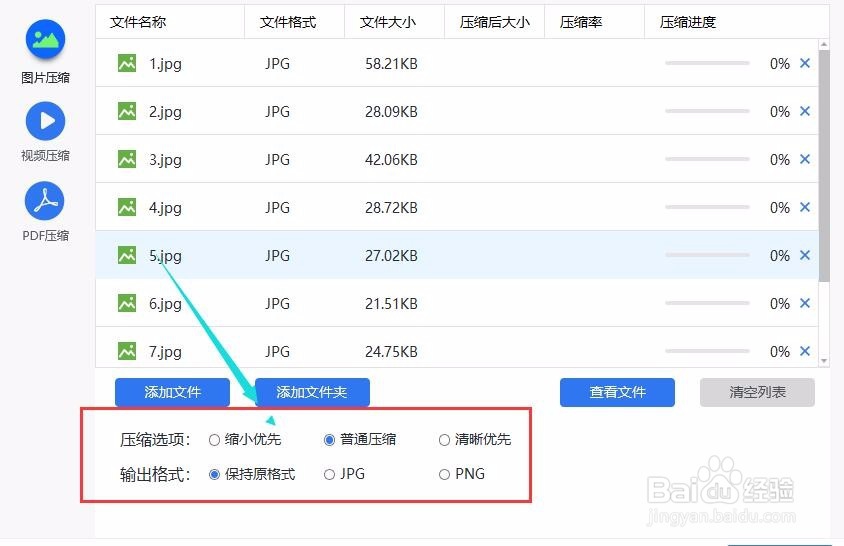Screen dimensions: 844x546
Task: Remove 4.jpg with its X icon
Action: 805,207
